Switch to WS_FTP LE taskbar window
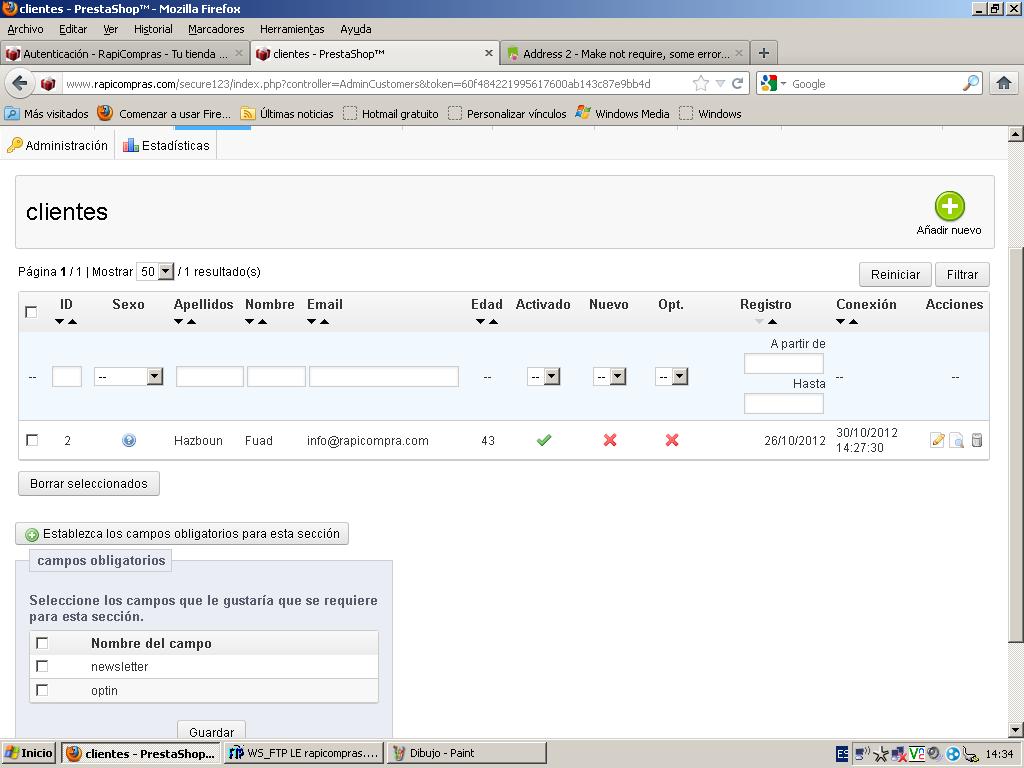Screen dimensions: 1024x768 point(304,753)
